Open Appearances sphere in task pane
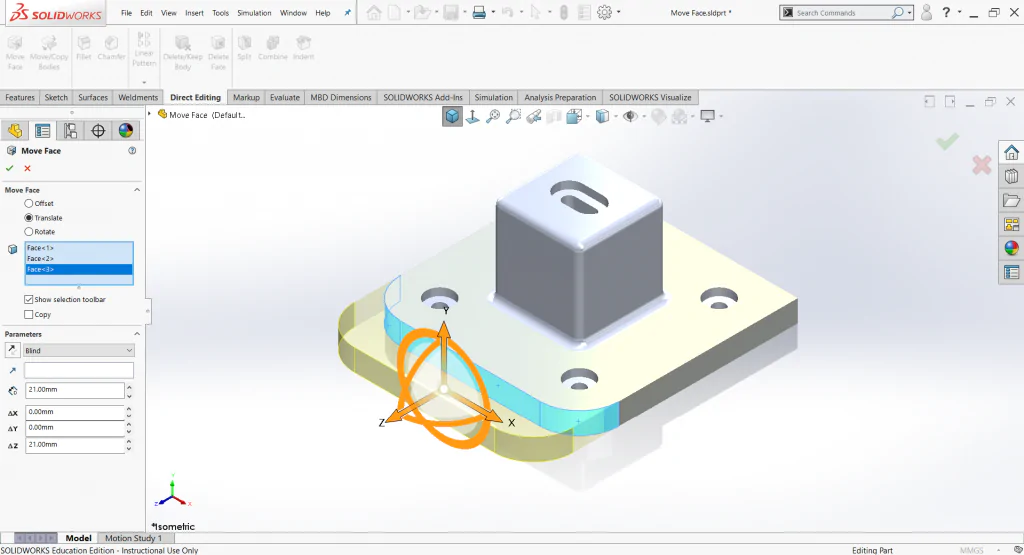This screenshot has width=1024, height=555. [1011, 248]
